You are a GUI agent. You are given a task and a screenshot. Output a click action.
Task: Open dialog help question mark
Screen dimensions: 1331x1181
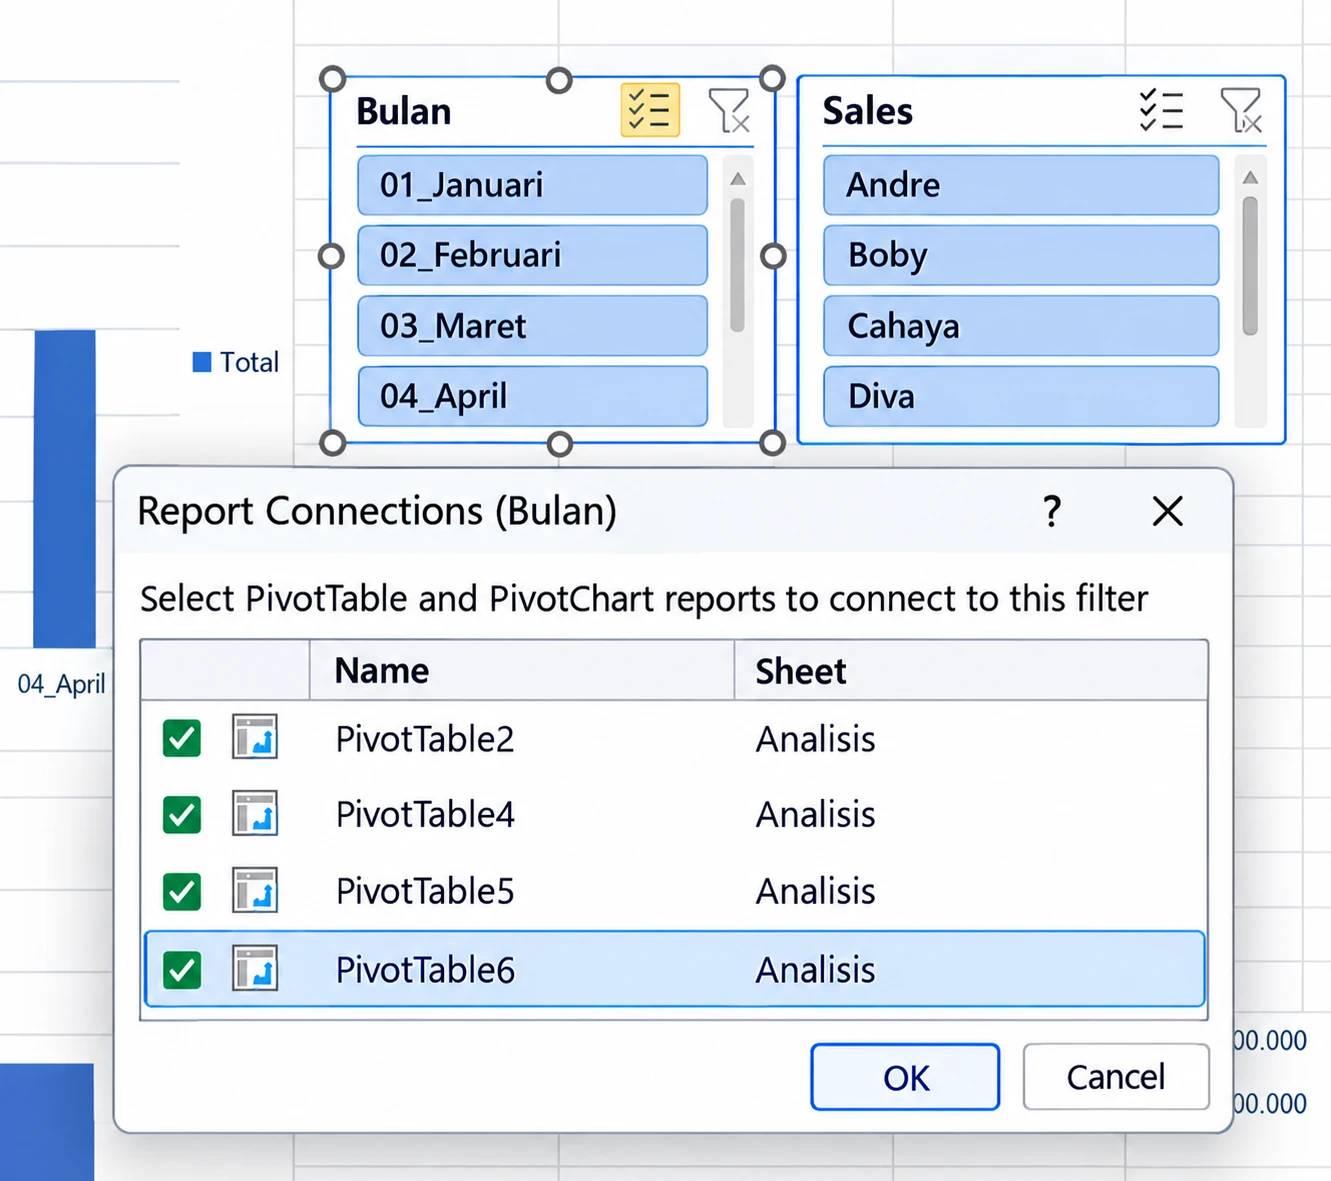pos(1051,512)
